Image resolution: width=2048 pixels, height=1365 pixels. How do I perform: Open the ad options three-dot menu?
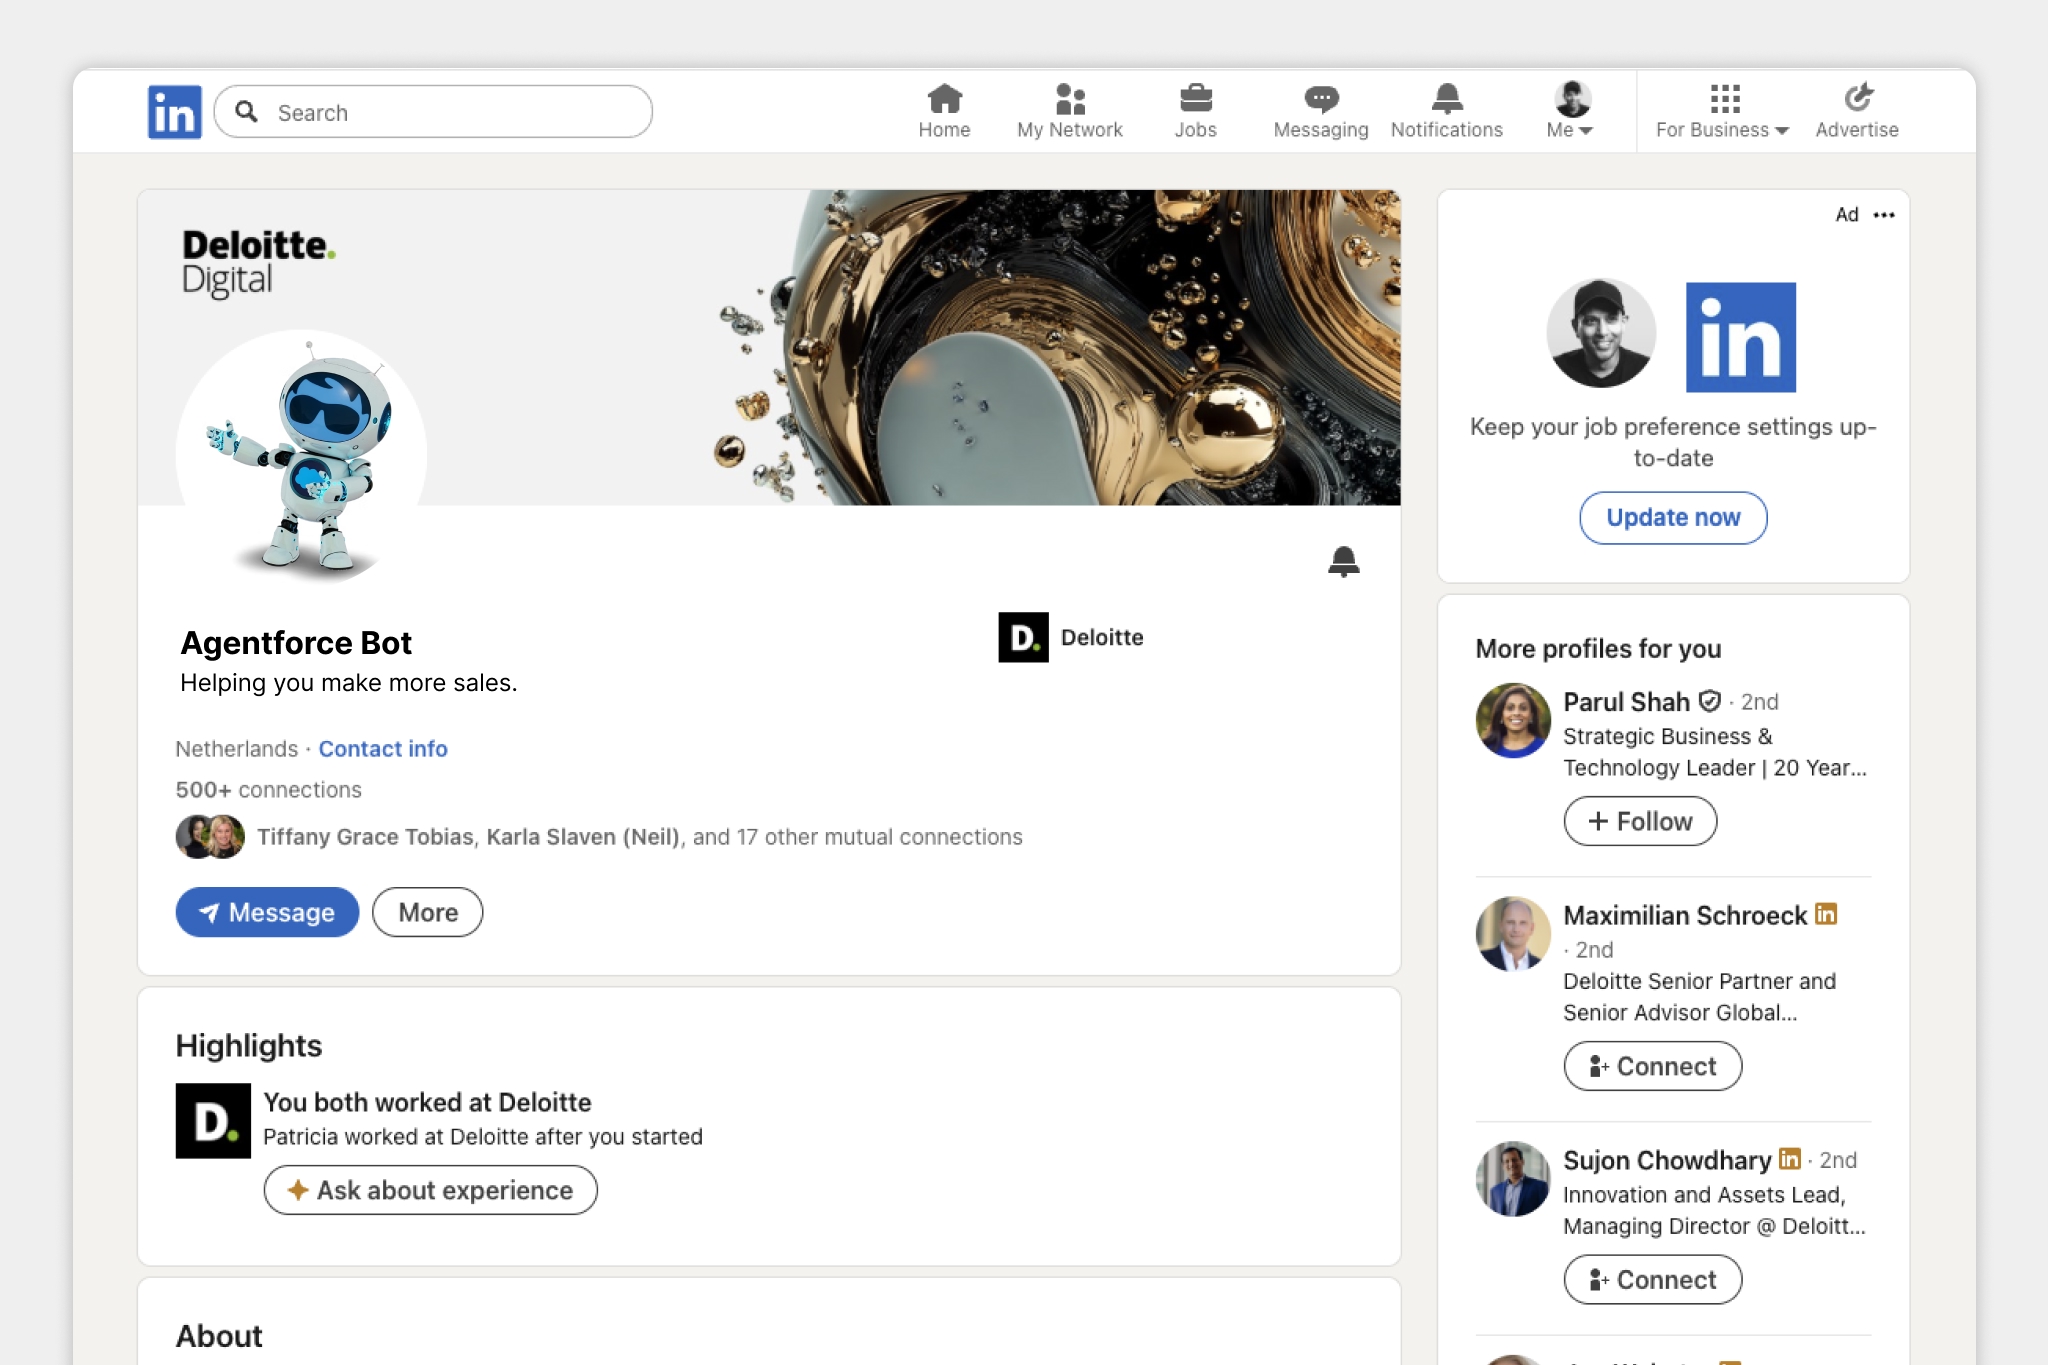[1884, 215]
